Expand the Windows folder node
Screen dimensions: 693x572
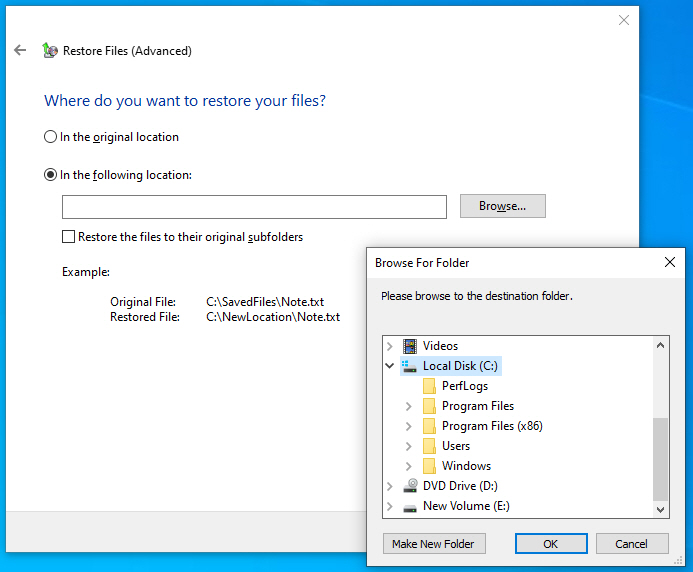[409, 466]
